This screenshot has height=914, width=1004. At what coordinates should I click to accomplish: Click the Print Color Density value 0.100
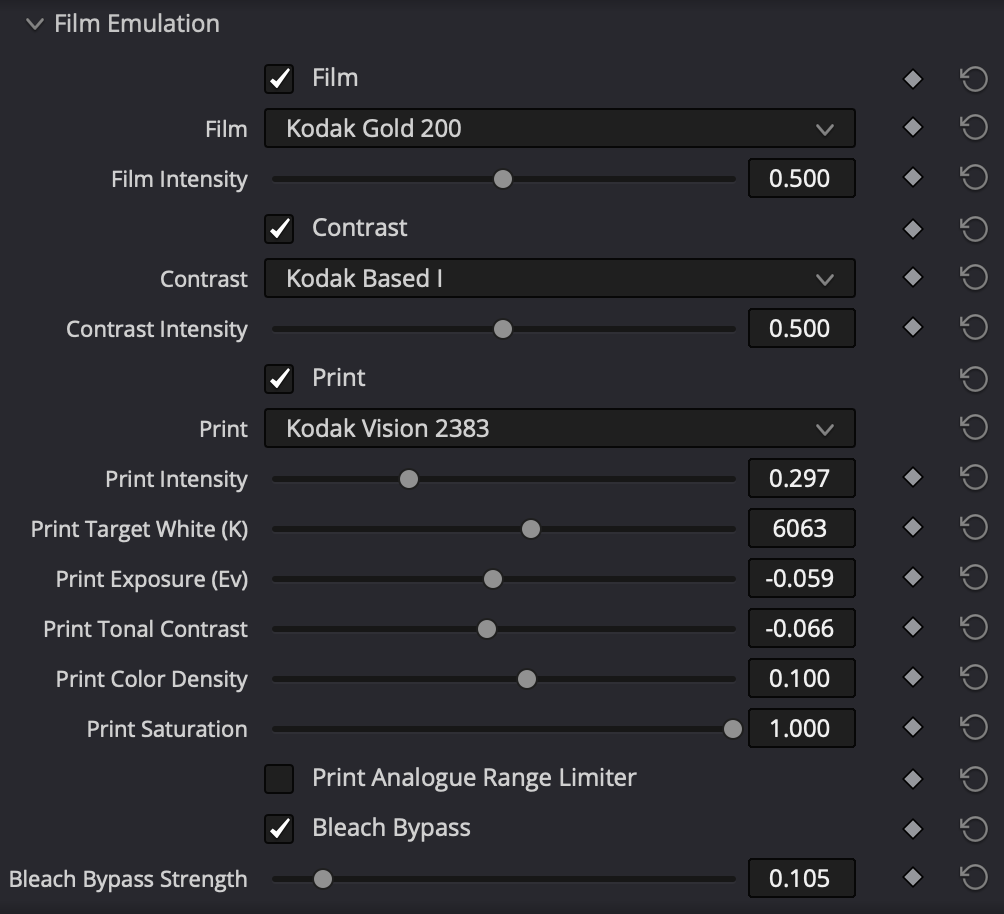[x=802, y=678]
